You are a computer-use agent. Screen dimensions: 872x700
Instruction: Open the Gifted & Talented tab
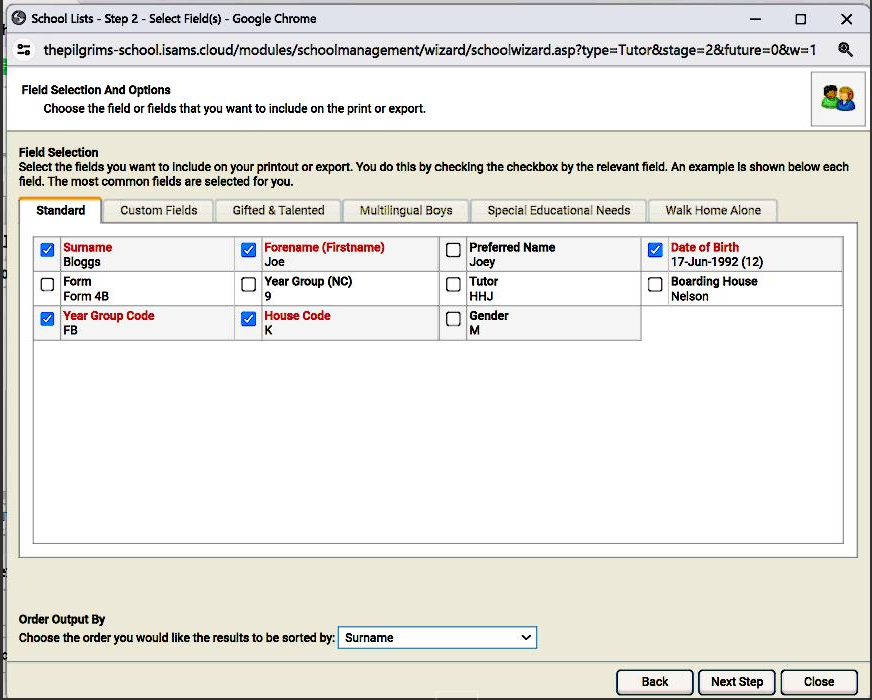pyautogui.click(x=278, y=210)
